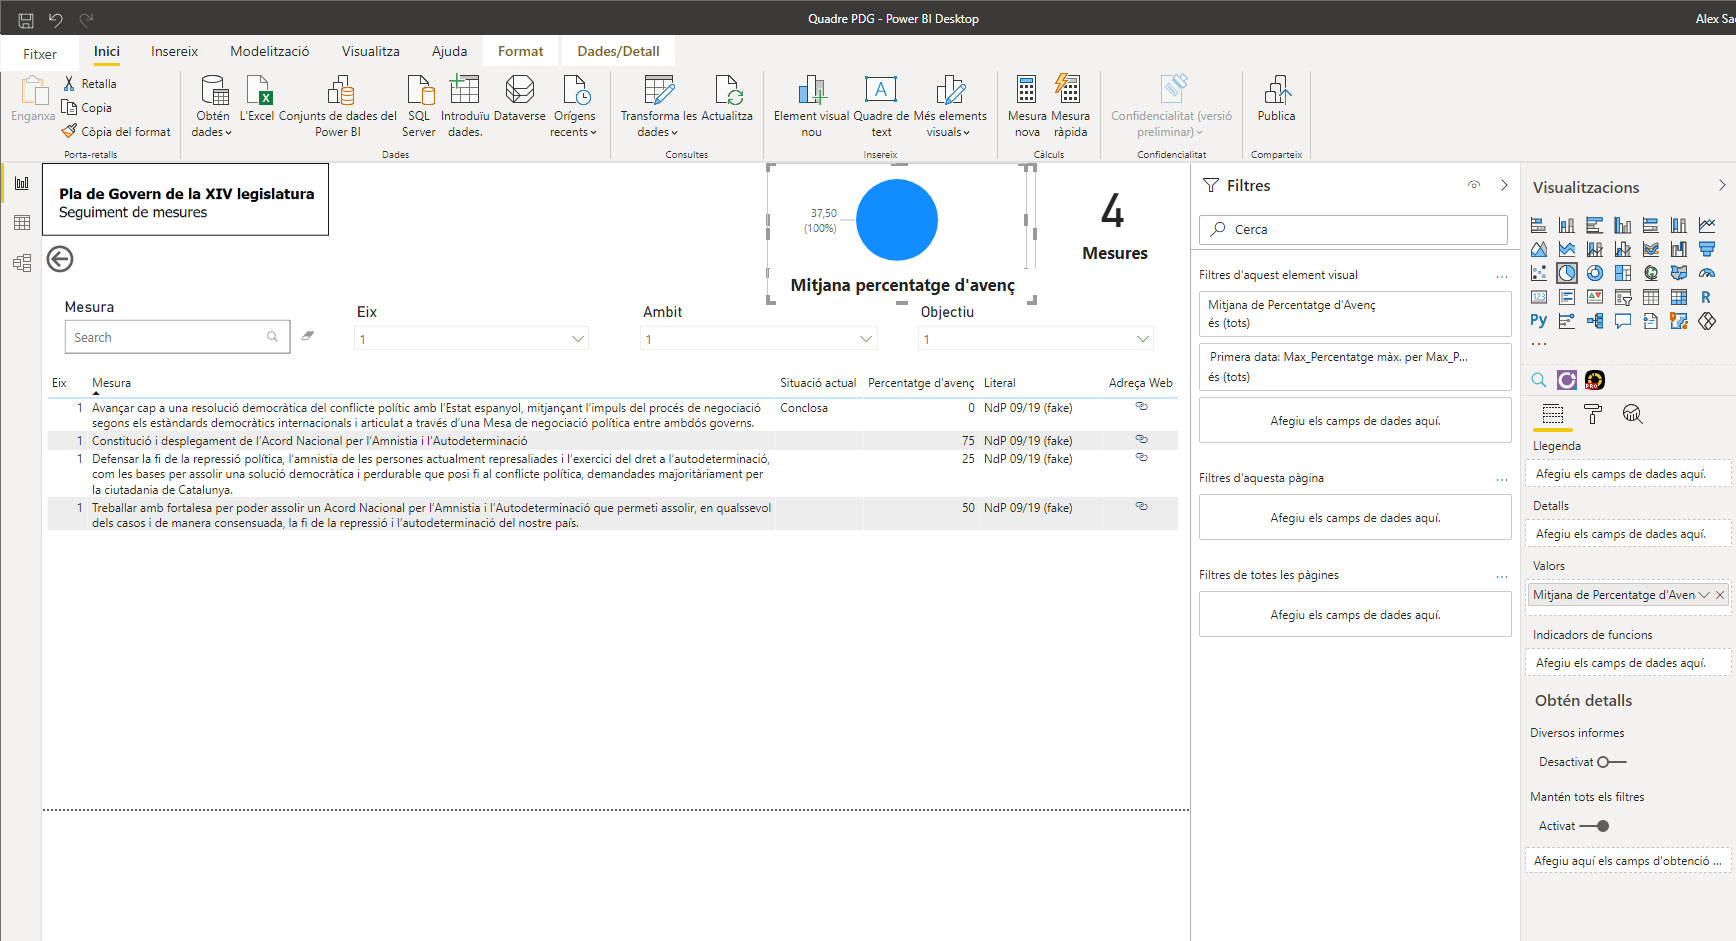The height and width of the screenshot is (941, 1736).
Task: Switch to Data view in left sidebar
Action: click(x=22, y=223)
